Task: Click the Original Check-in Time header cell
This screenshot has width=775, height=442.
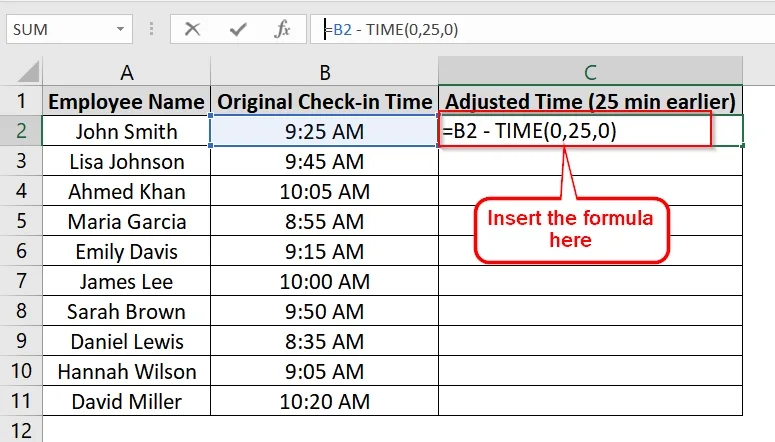Action: click(324, 101)
